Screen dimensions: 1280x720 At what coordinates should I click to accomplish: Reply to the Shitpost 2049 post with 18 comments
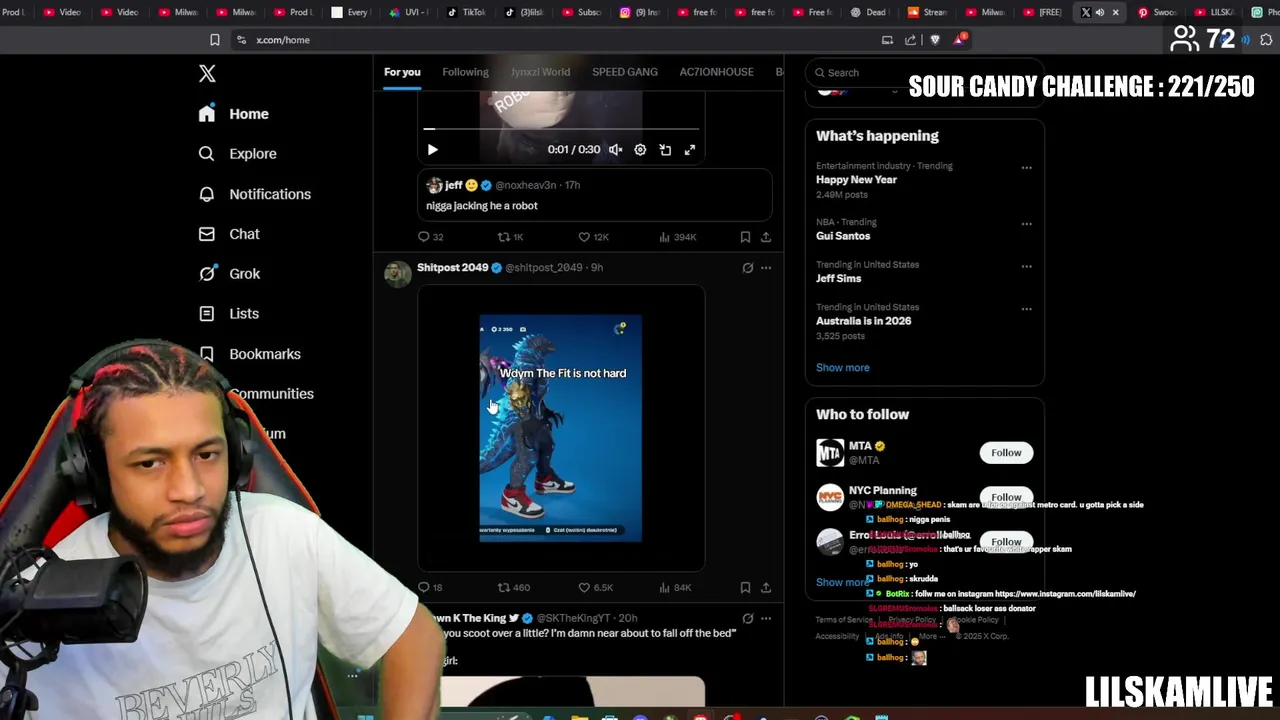point(430,588)
